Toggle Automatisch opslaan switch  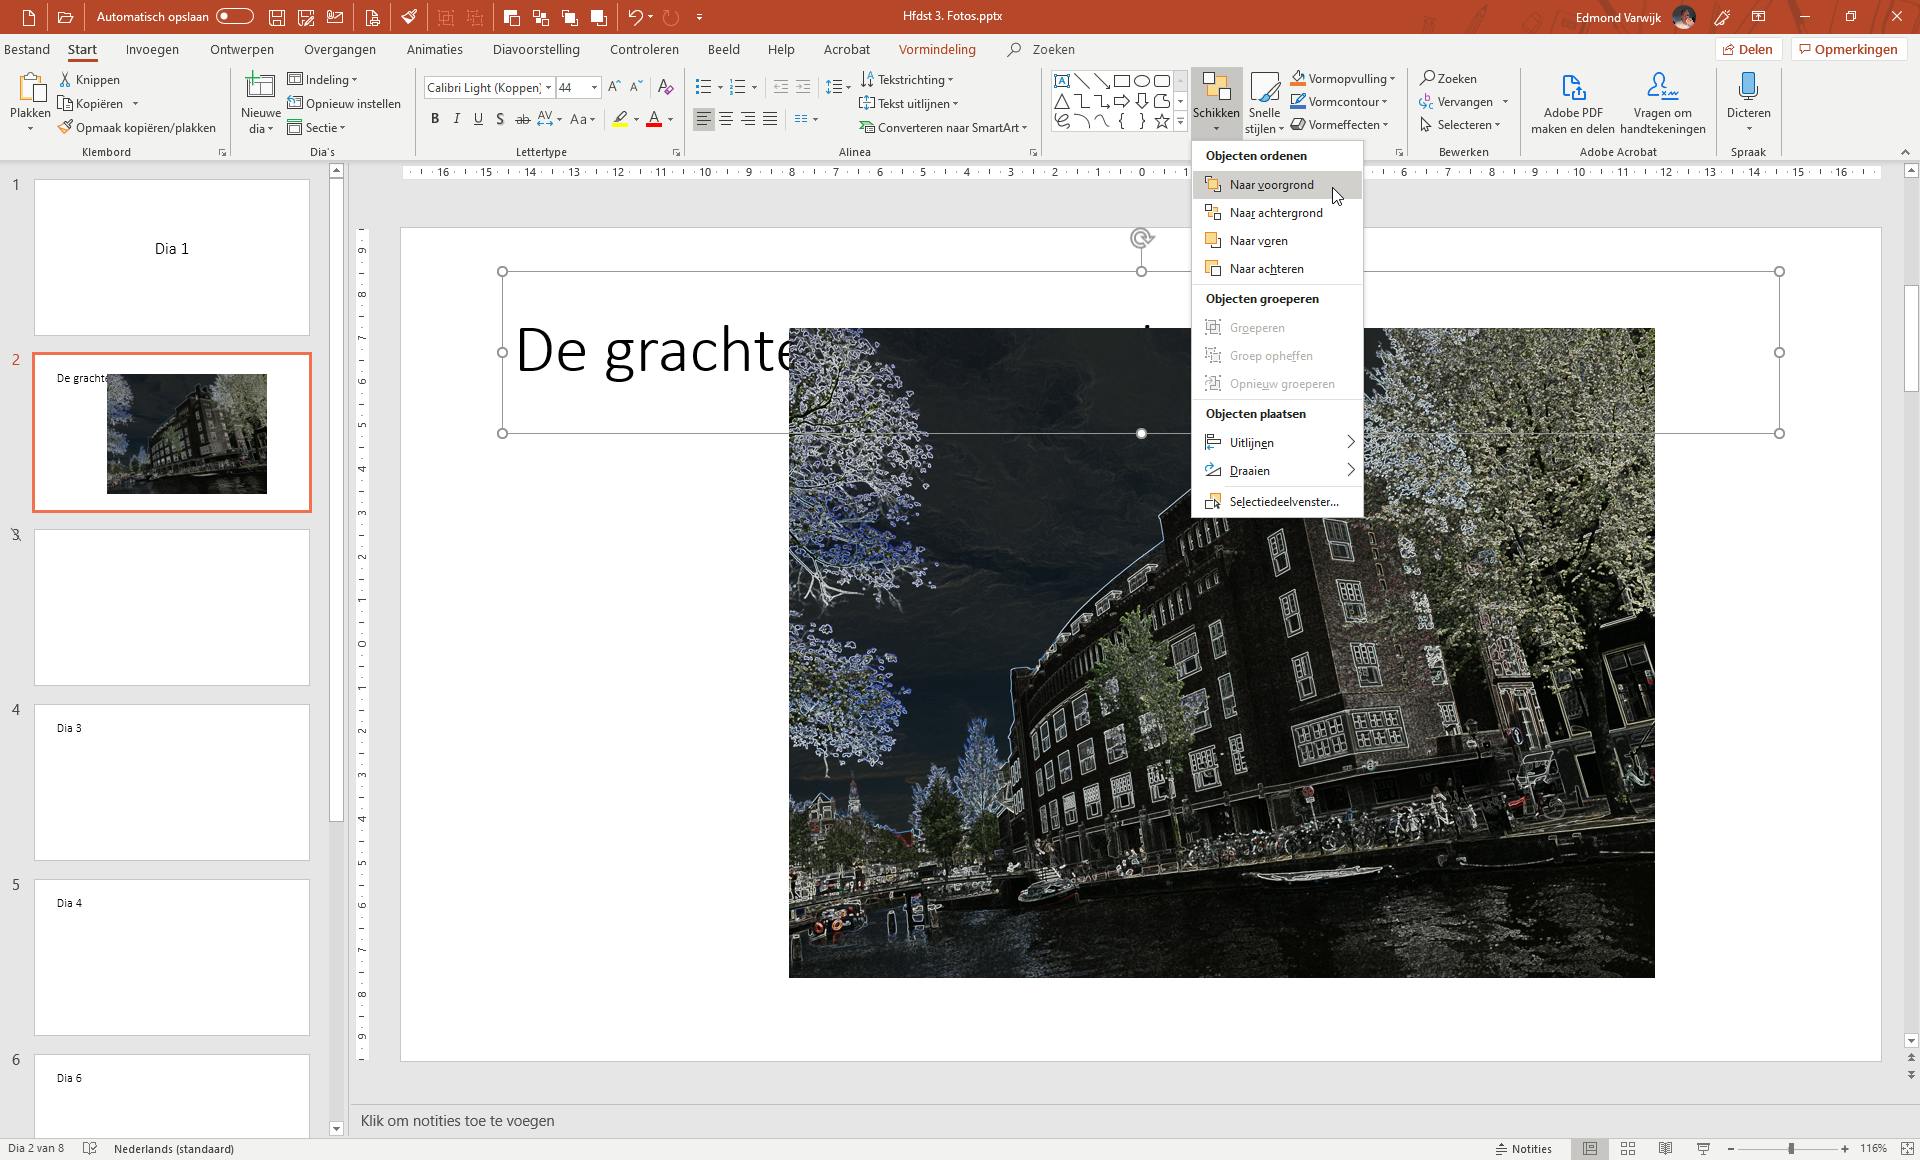[234, 17]
